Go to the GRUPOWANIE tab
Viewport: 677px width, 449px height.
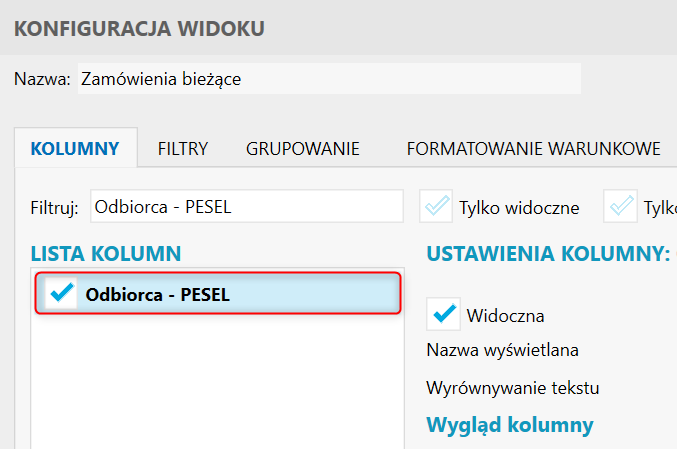click(302, 149)
